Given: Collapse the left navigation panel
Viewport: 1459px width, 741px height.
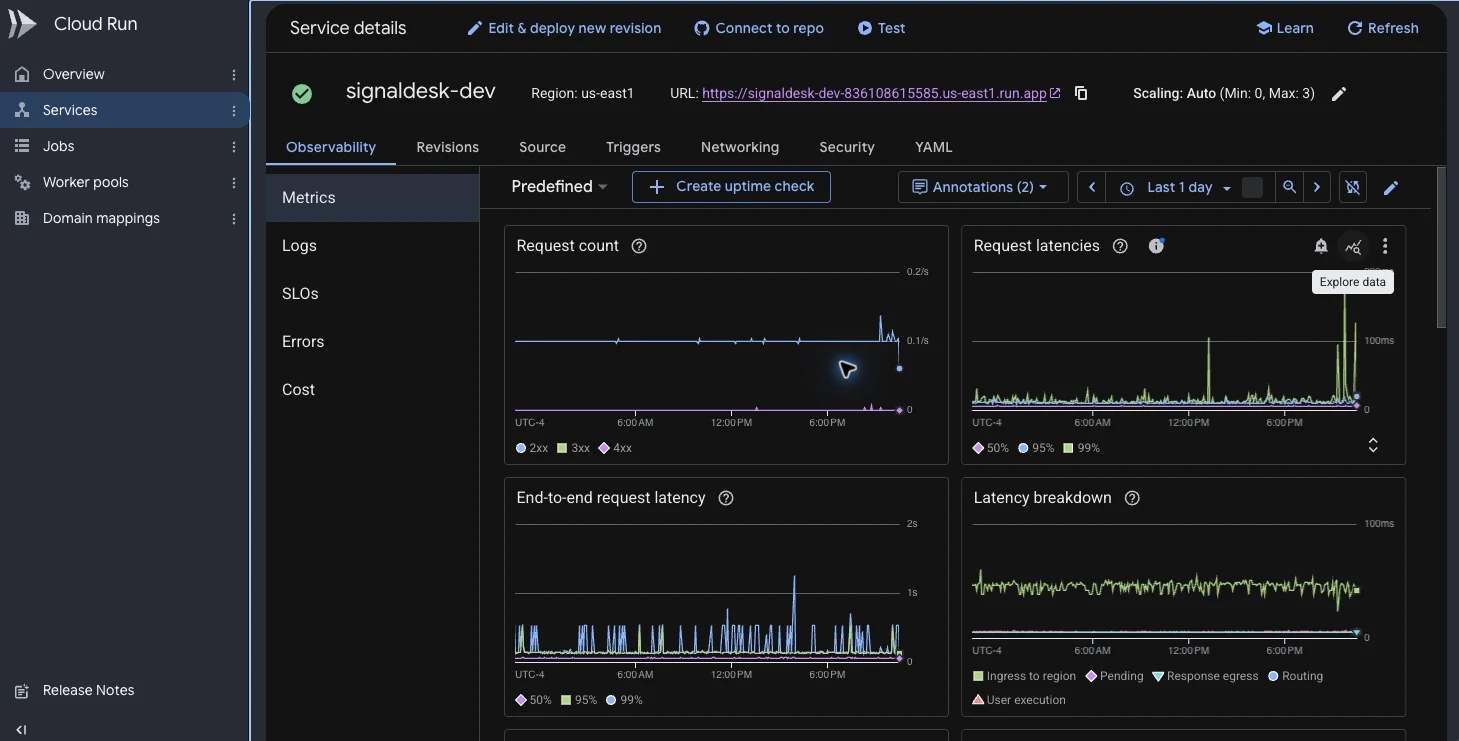Looking at the screenshot, I should click(x=21, y=730).
